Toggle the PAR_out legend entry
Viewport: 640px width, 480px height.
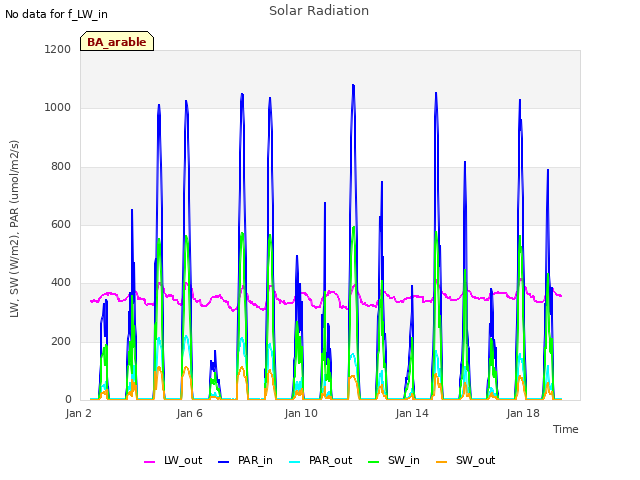tap(320, 460)
